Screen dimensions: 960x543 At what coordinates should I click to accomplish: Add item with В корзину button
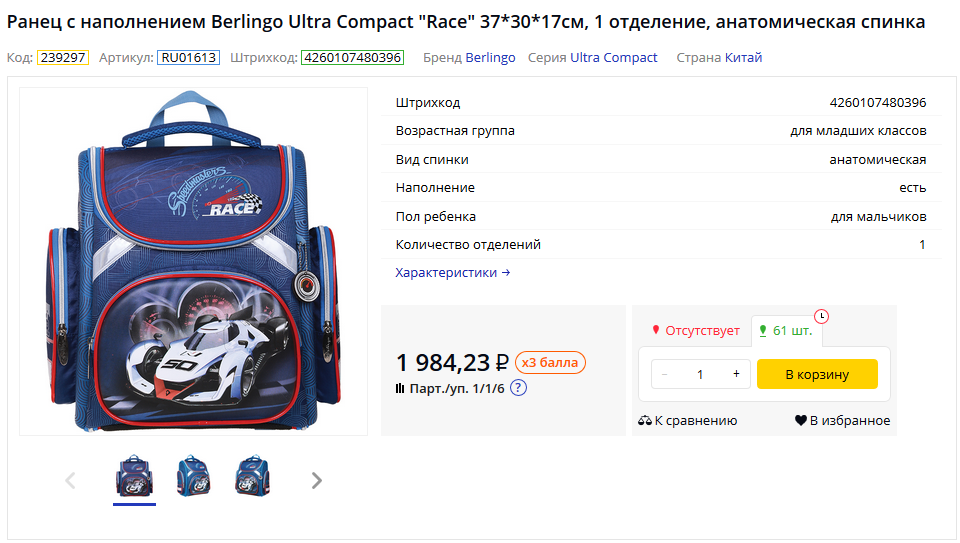click(817, 374)
